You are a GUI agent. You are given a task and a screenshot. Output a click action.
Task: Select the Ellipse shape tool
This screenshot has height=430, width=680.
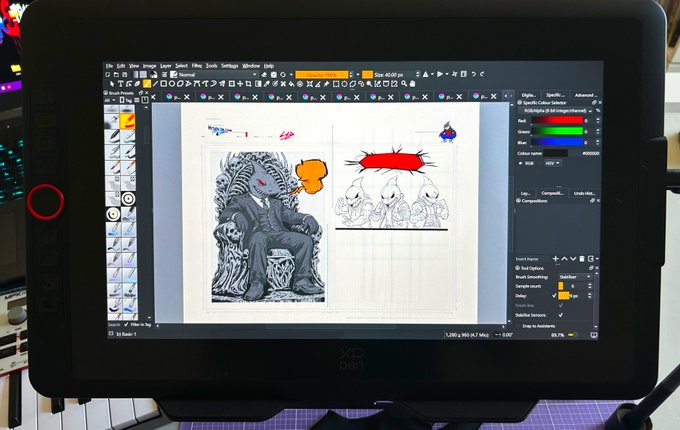pyautogui.click(x=172, y=84)
